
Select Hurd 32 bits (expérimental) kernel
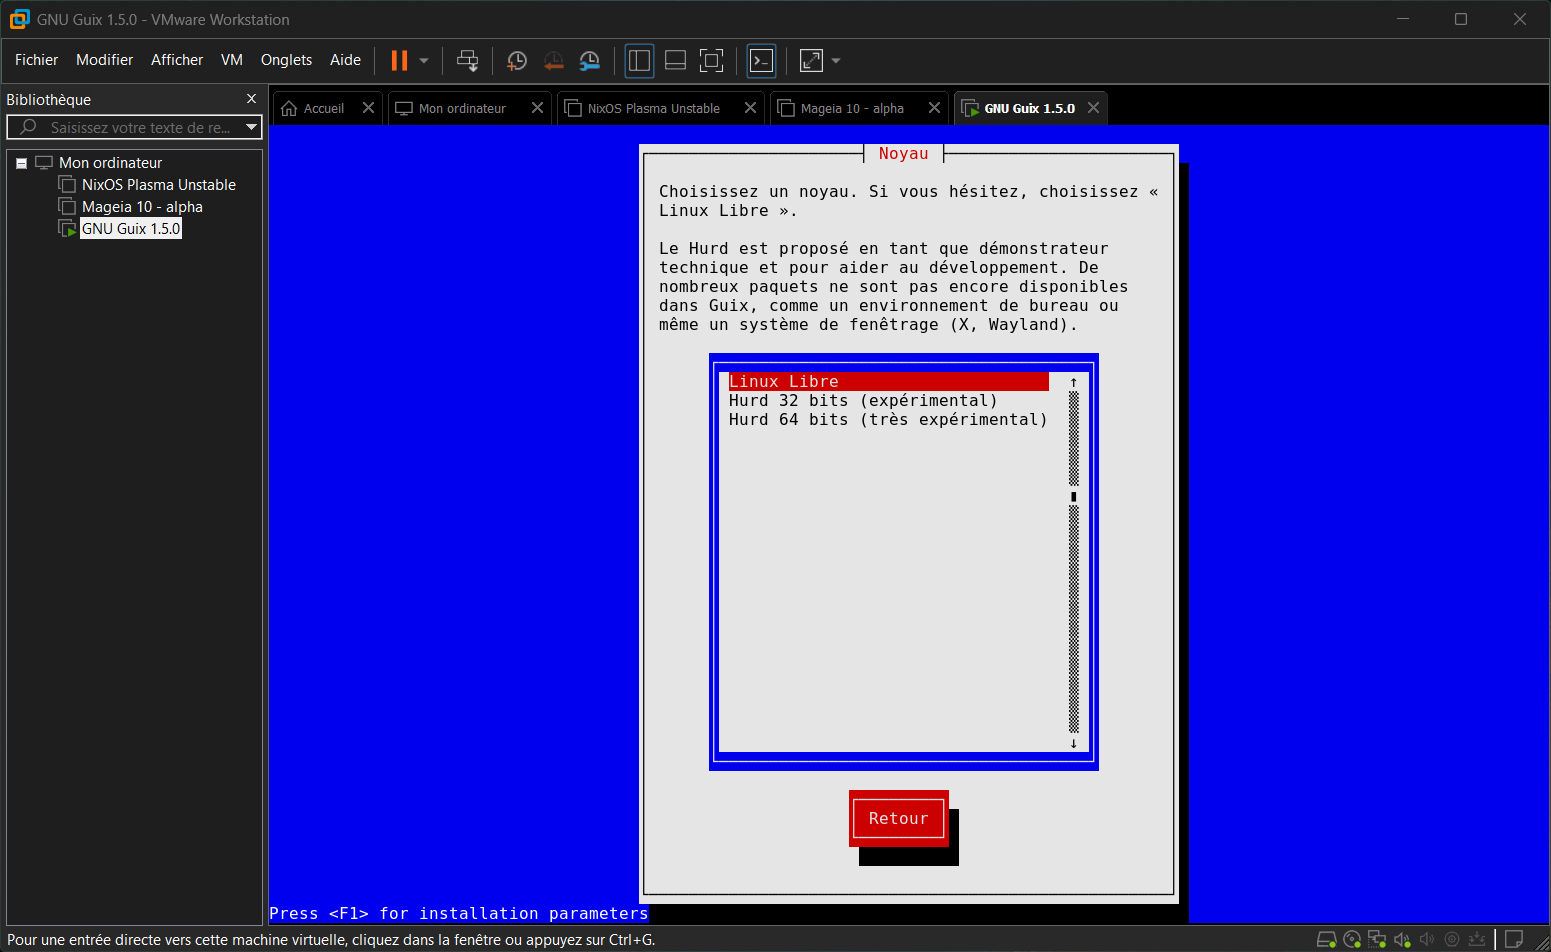click(862, 401)
